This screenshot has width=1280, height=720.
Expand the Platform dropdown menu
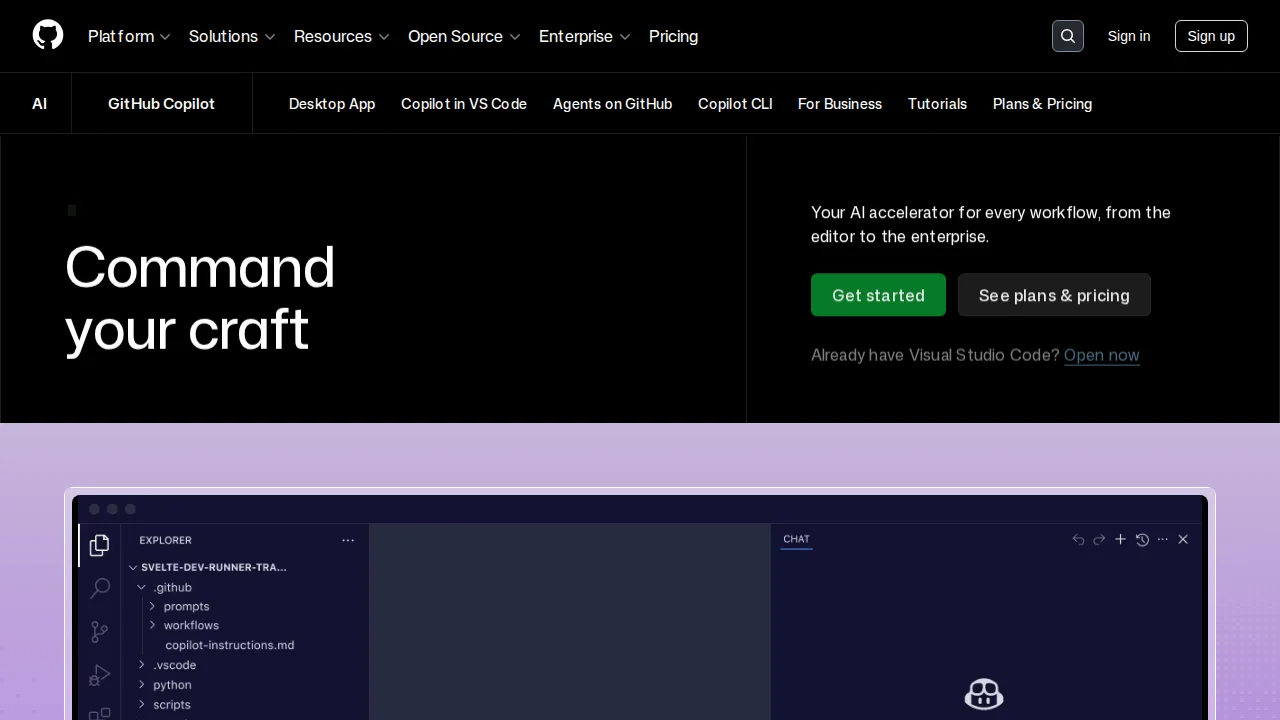129,36
